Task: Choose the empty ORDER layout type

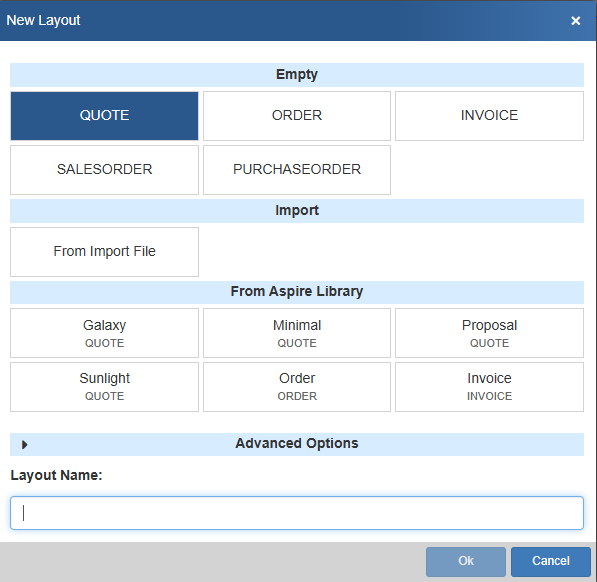Action: [297, 116]
